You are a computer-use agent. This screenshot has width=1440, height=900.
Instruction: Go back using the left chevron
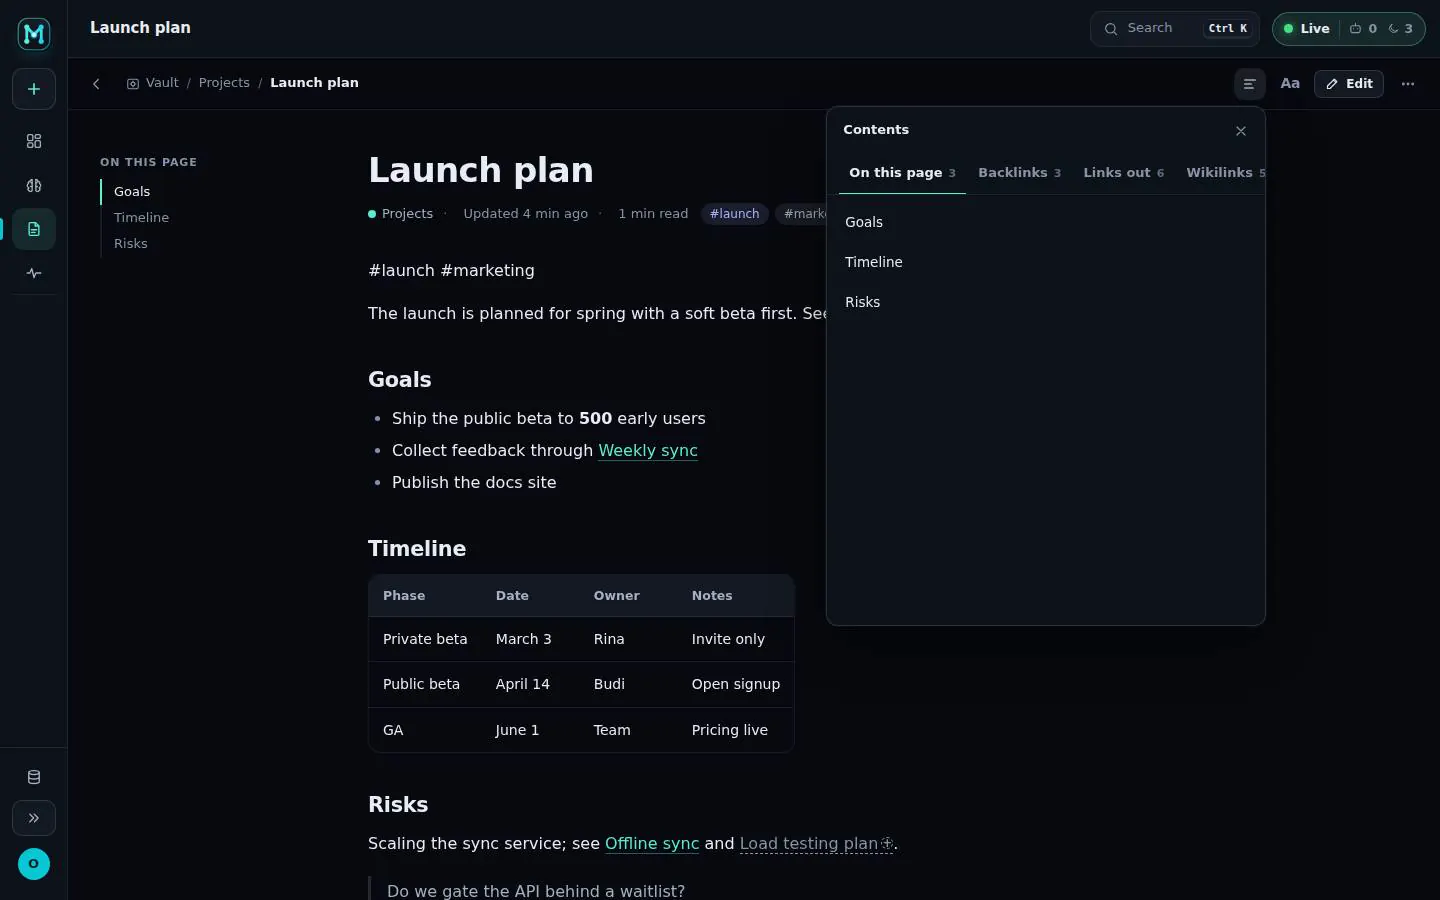click(x=96, y=84)
